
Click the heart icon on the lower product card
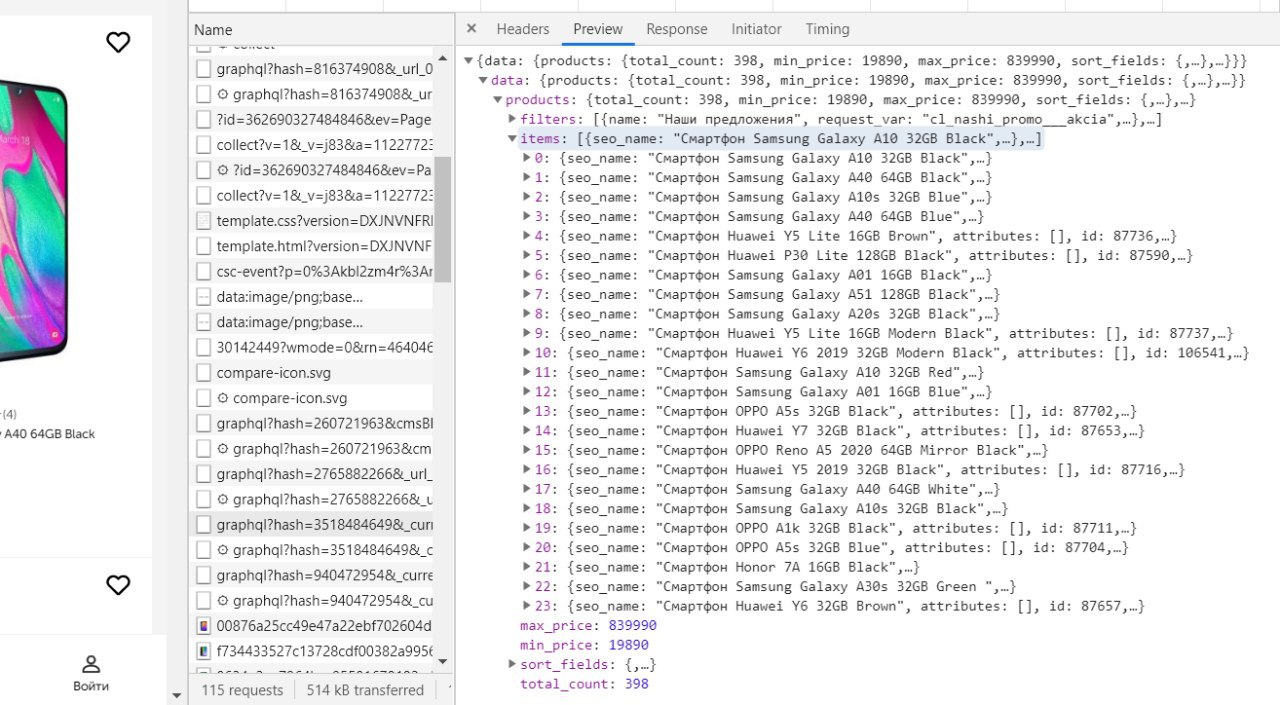point(118,585)
